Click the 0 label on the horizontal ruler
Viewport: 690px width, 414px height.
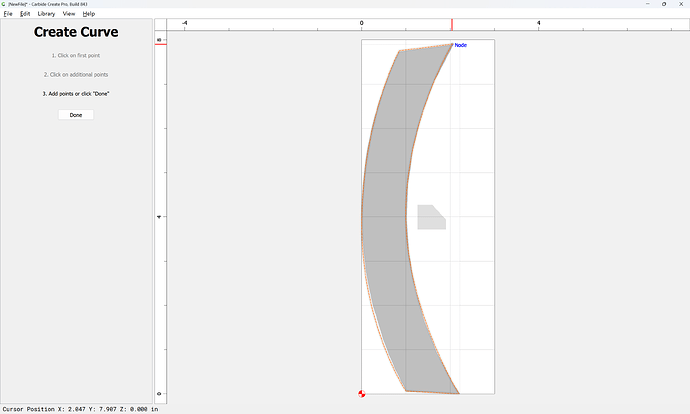[362, 23]
